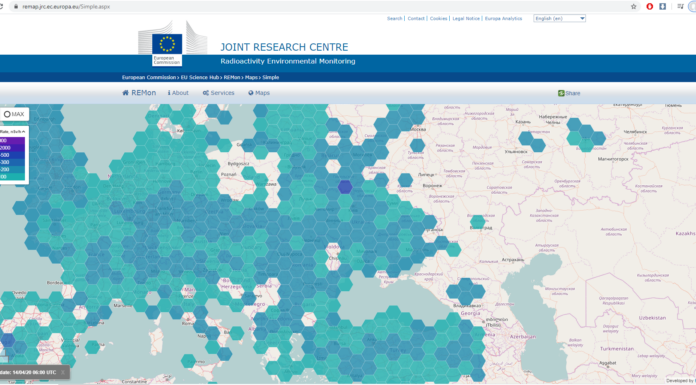This screenshot has height=385, width=696.
Task: View site info via address bar lock icon
Action: (x=16, y=7)
